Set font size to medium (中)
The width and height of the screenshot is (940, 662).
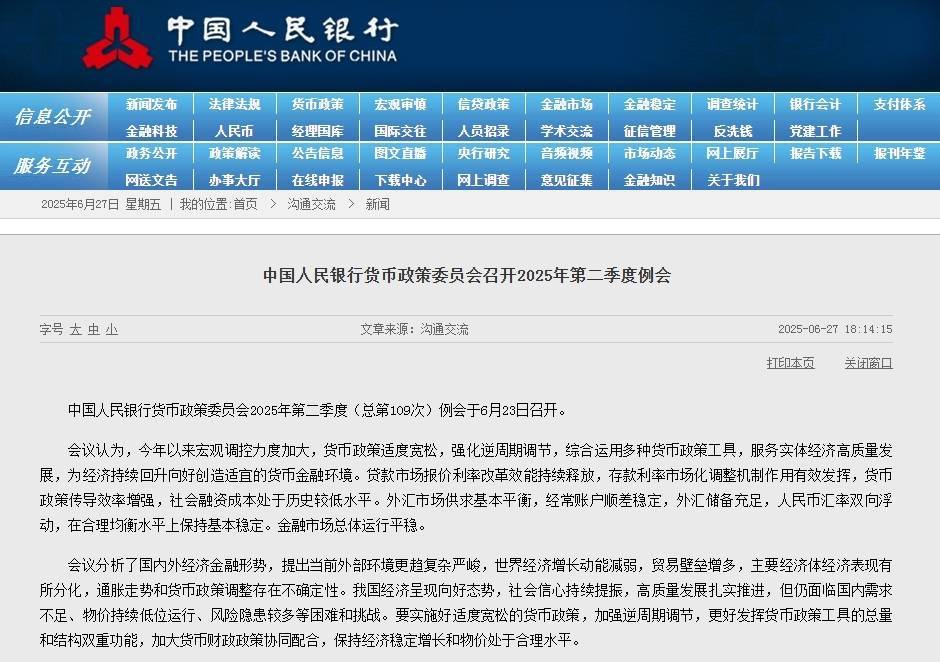(93, 329)
